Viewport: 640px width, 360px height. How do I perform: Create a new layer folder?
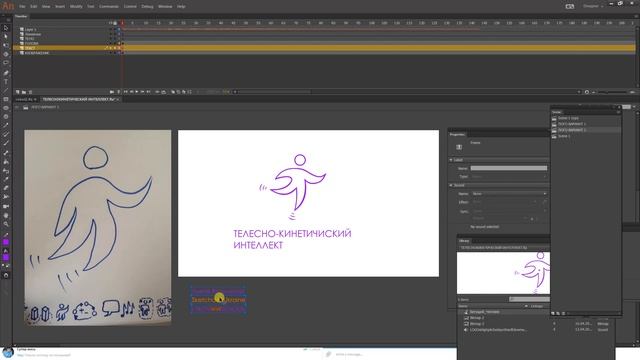[x=24, y=92]
